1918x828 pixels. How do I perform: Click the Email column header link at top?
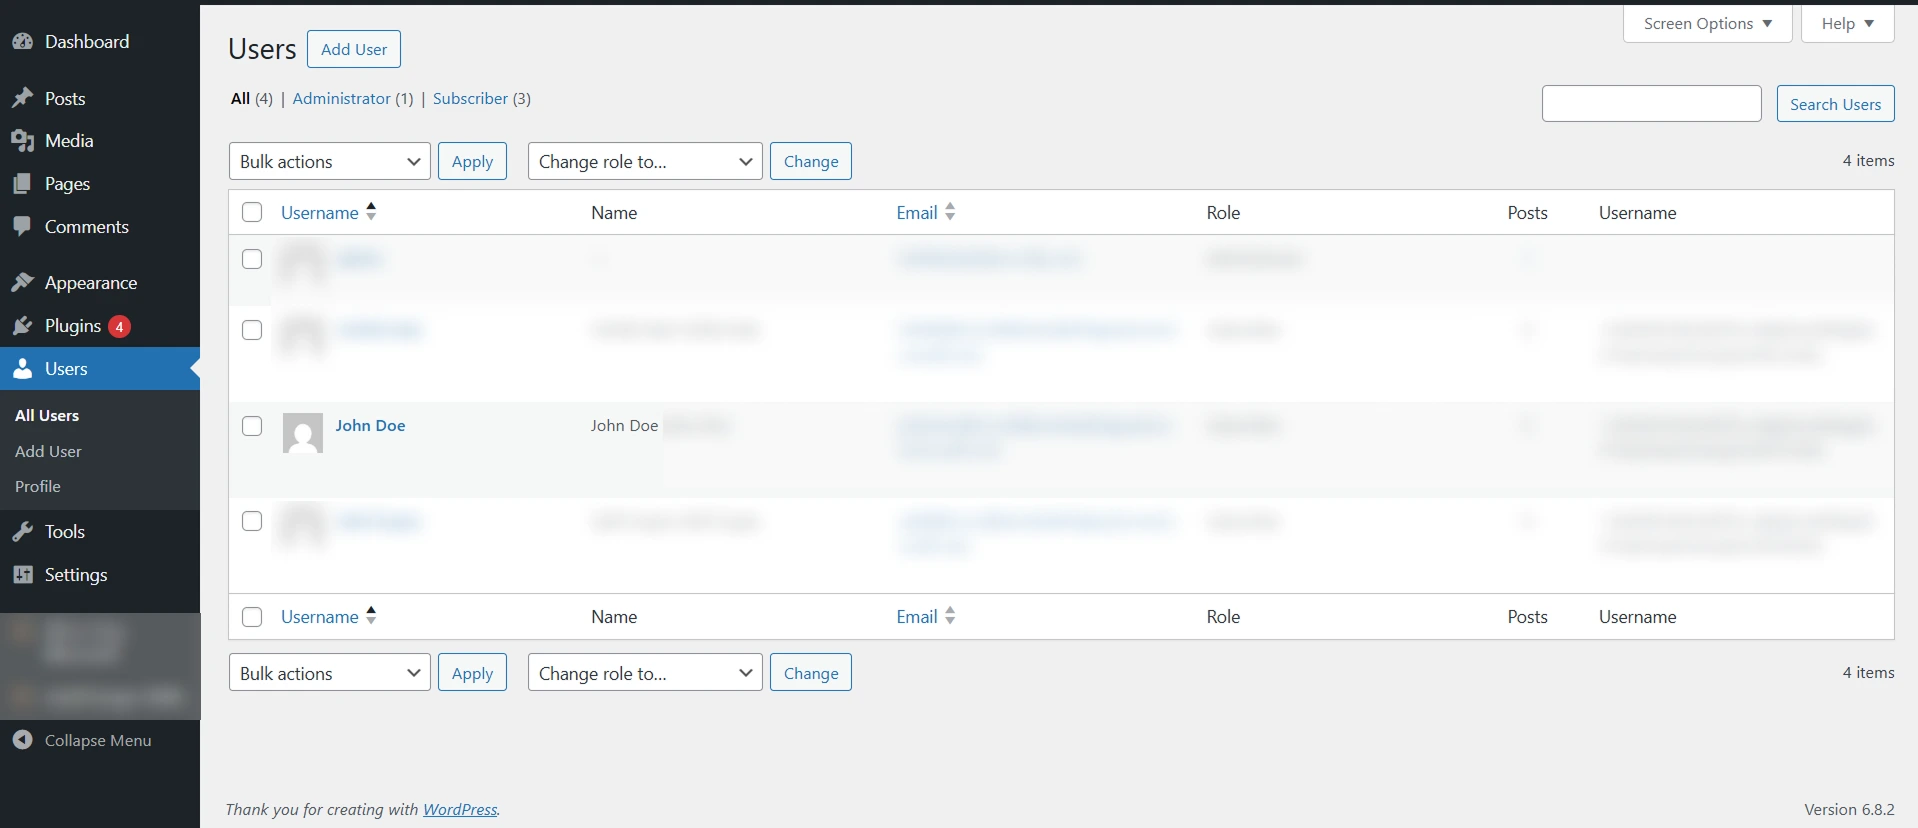917,212
